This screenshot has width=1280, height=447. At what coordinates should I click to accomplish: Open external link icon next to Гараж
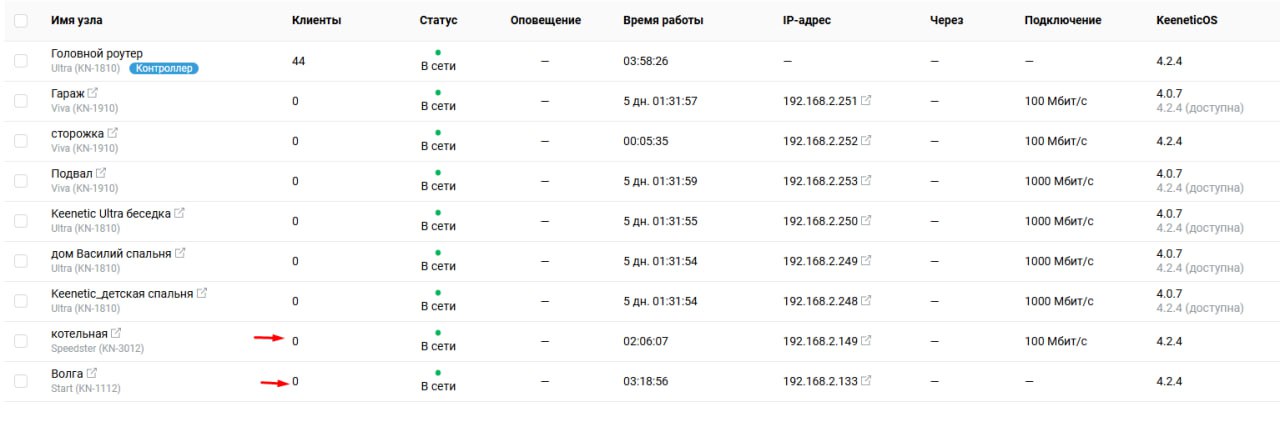tap(93, 93)
